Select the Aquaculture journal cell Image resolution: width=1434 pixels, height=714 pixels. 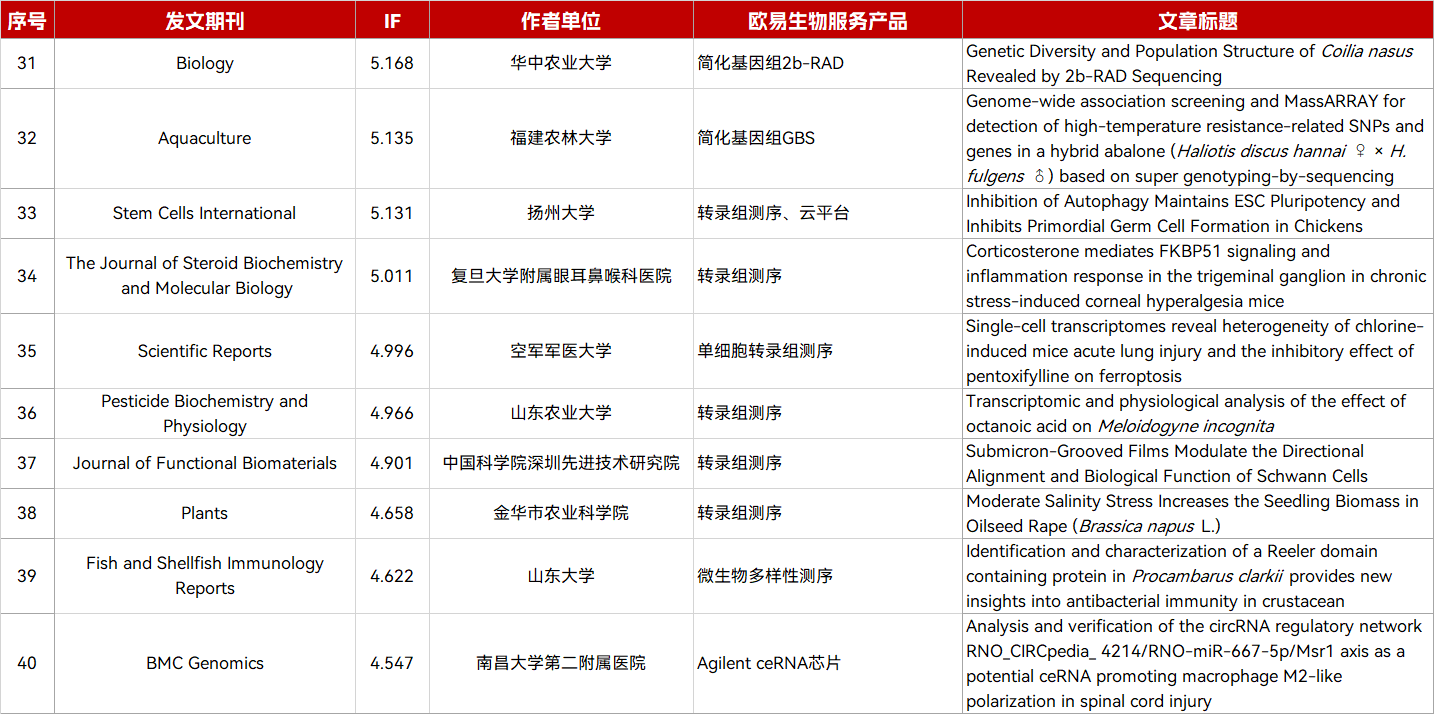205,139
